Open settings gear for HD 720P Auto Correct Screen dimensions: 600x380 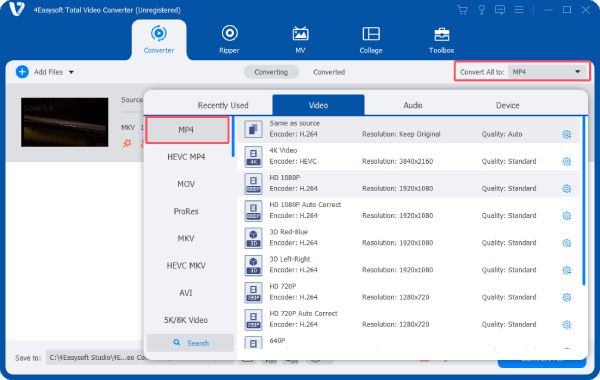[567, 325]
